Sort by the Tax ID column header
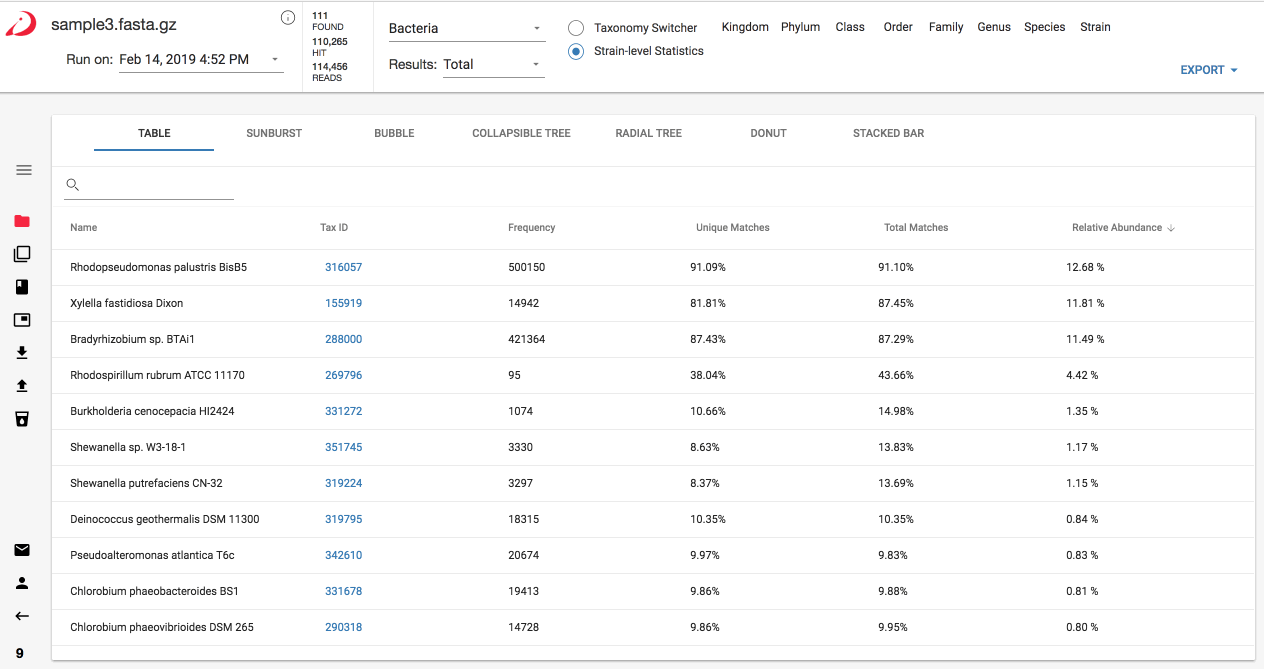This screenshot has width=1264, height=669. (334, 228)
